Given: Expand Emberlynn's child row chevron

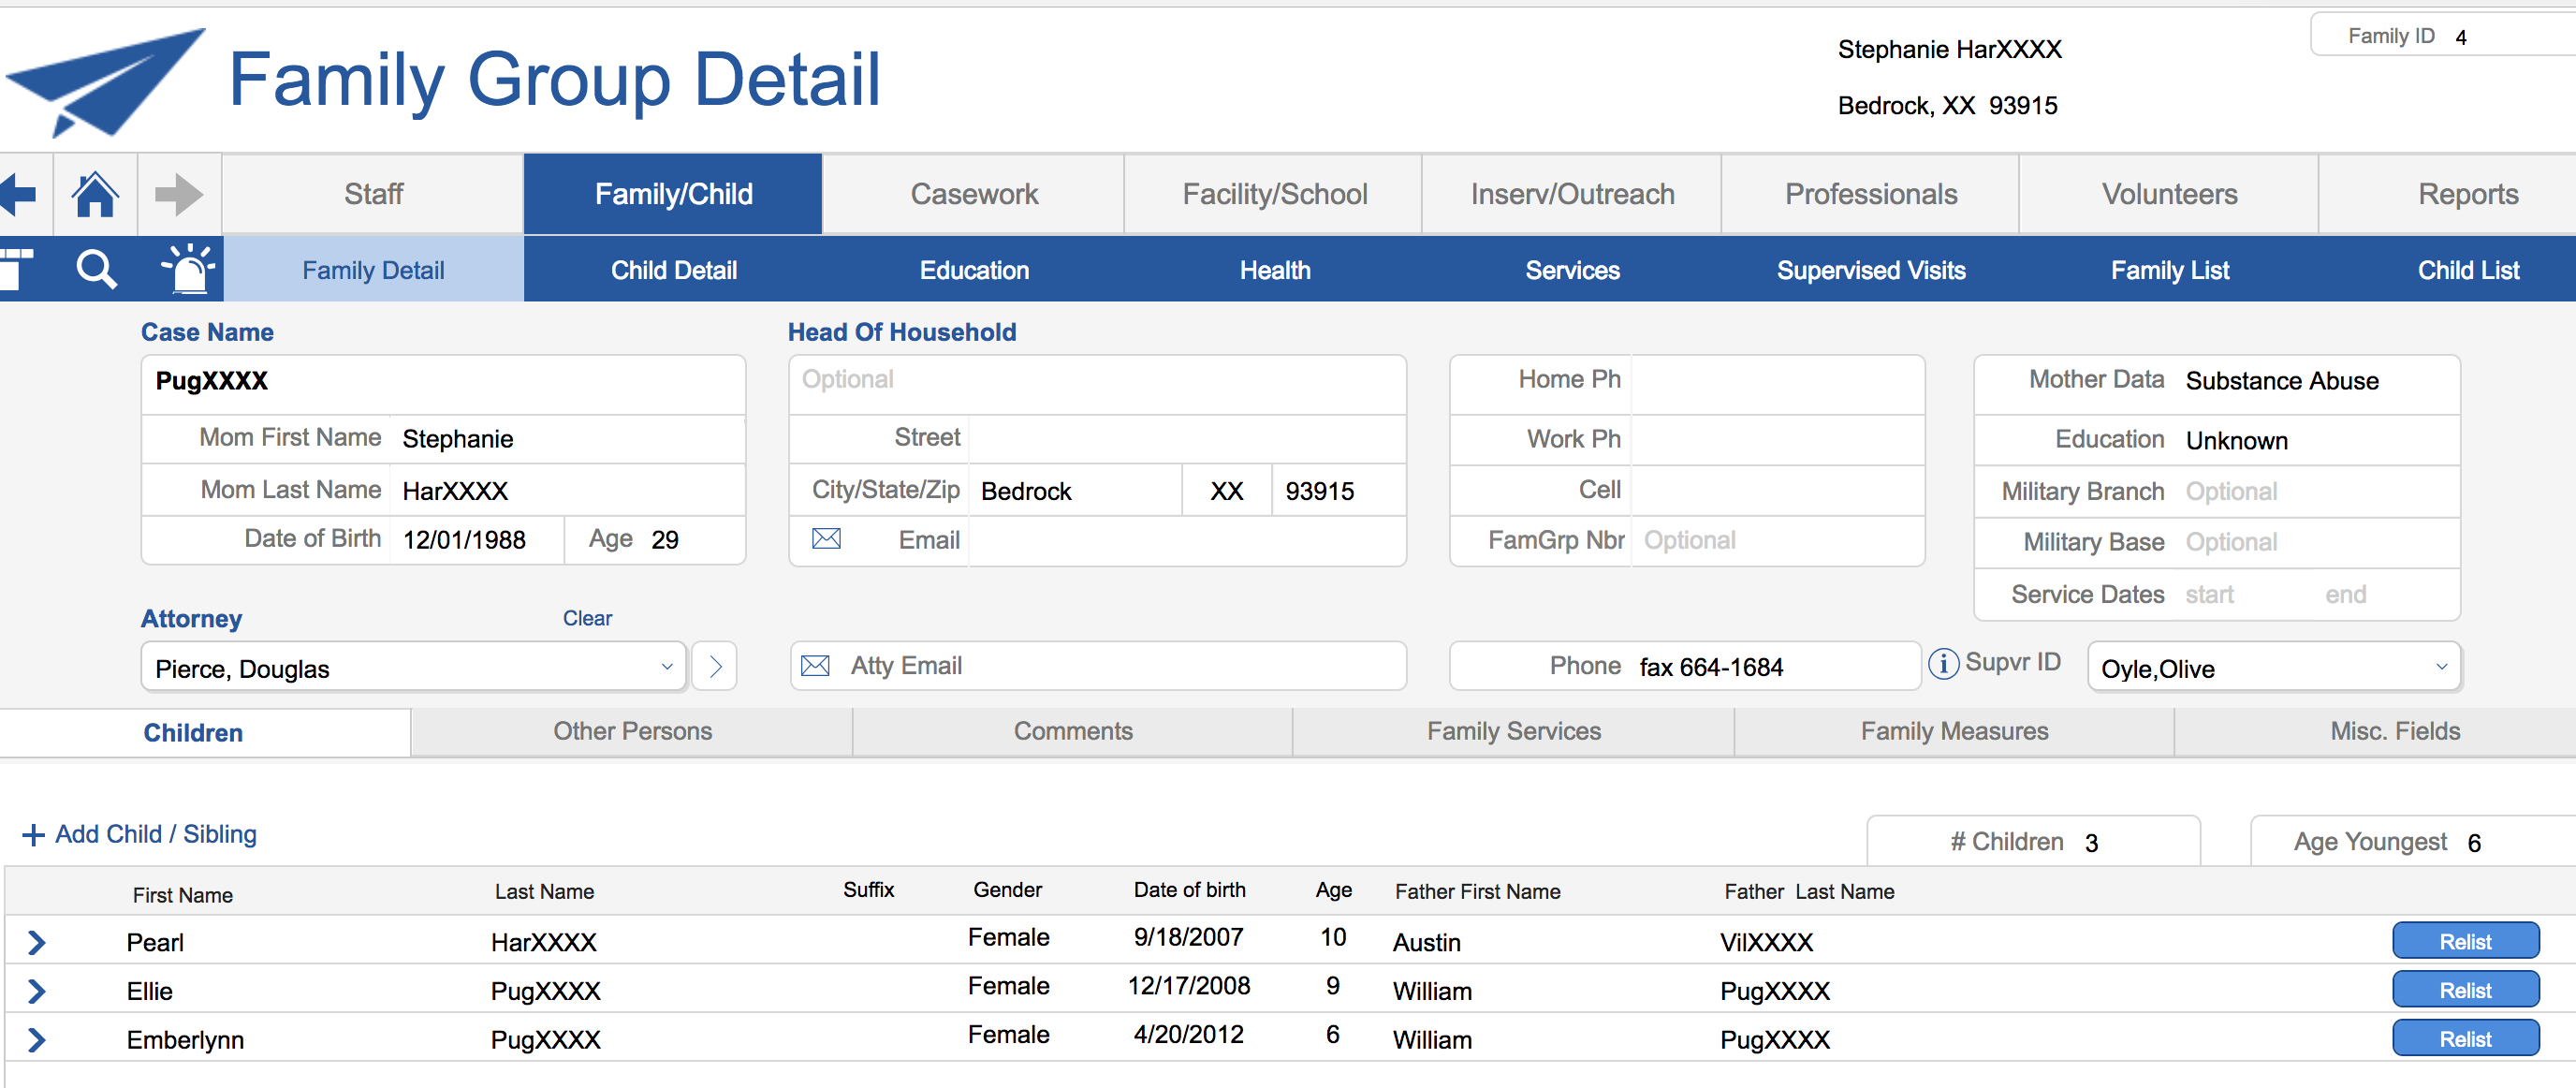Looking at the screenshot, I should coord(37,1040).
